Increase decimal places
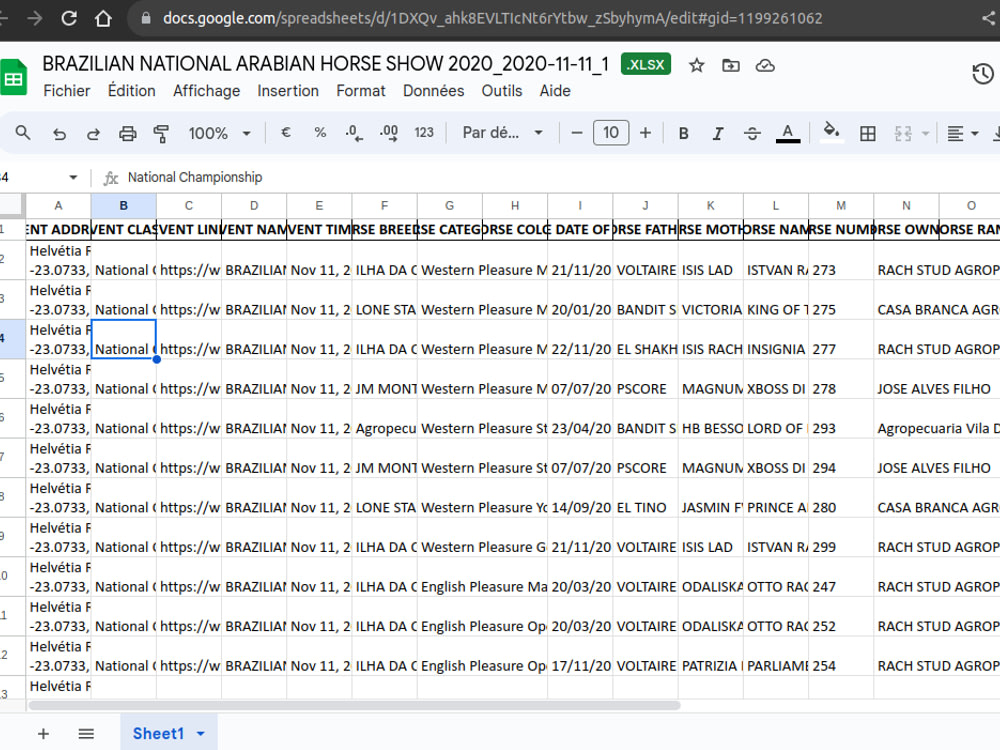This screenshot has height=750, width=1000. pos(389,133)
